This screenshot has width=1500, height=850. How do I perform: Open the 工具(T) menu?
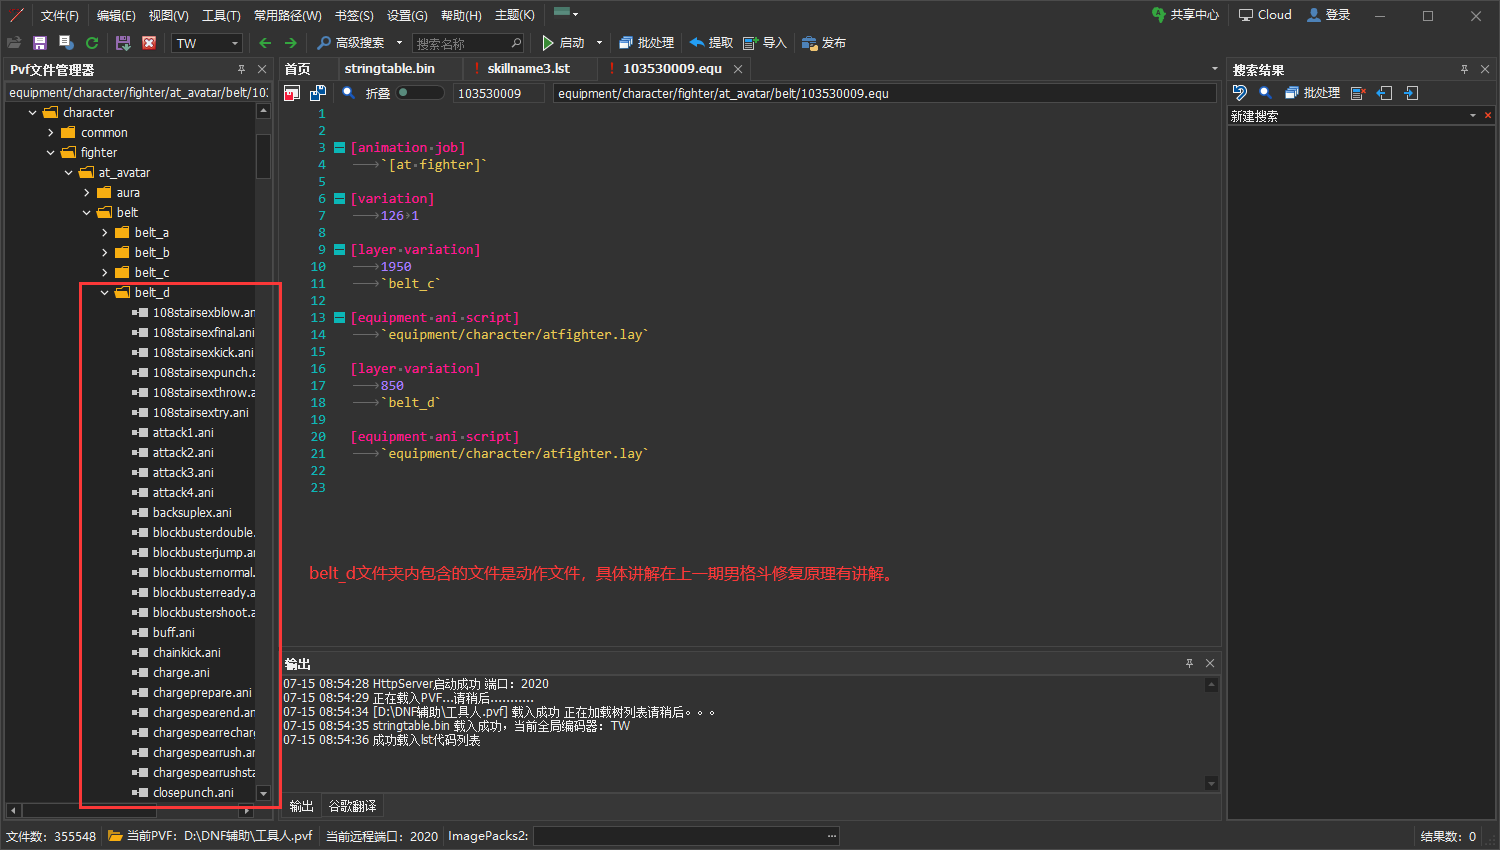[x=221, y=15]
